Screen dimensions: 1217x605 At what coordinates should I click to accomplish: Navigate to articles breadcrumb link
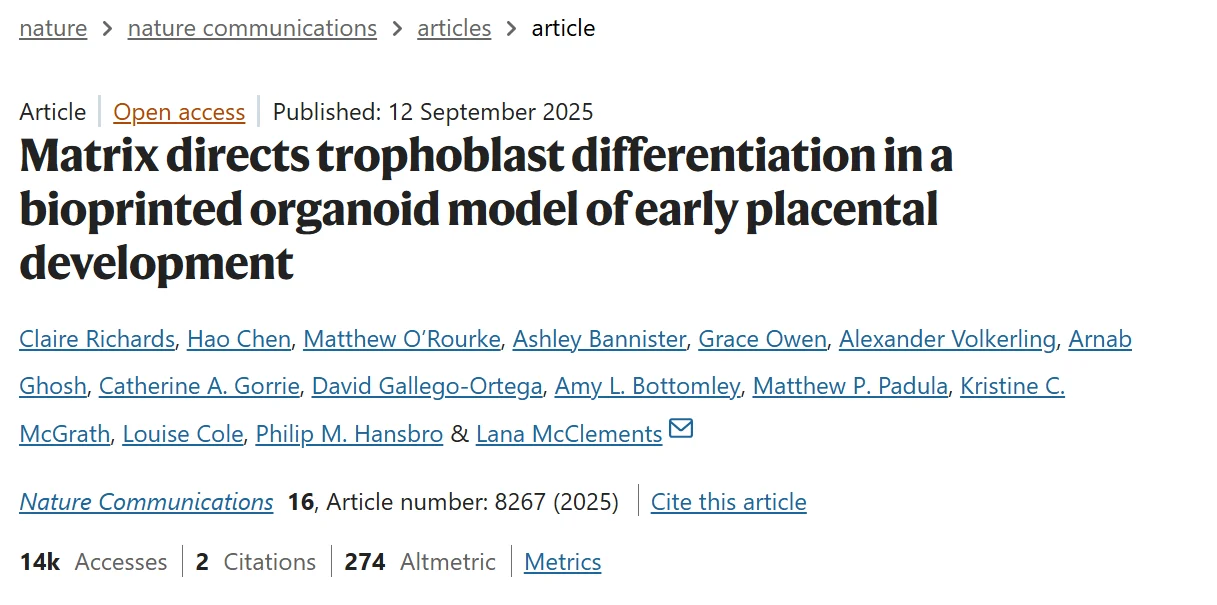(454, 28)
